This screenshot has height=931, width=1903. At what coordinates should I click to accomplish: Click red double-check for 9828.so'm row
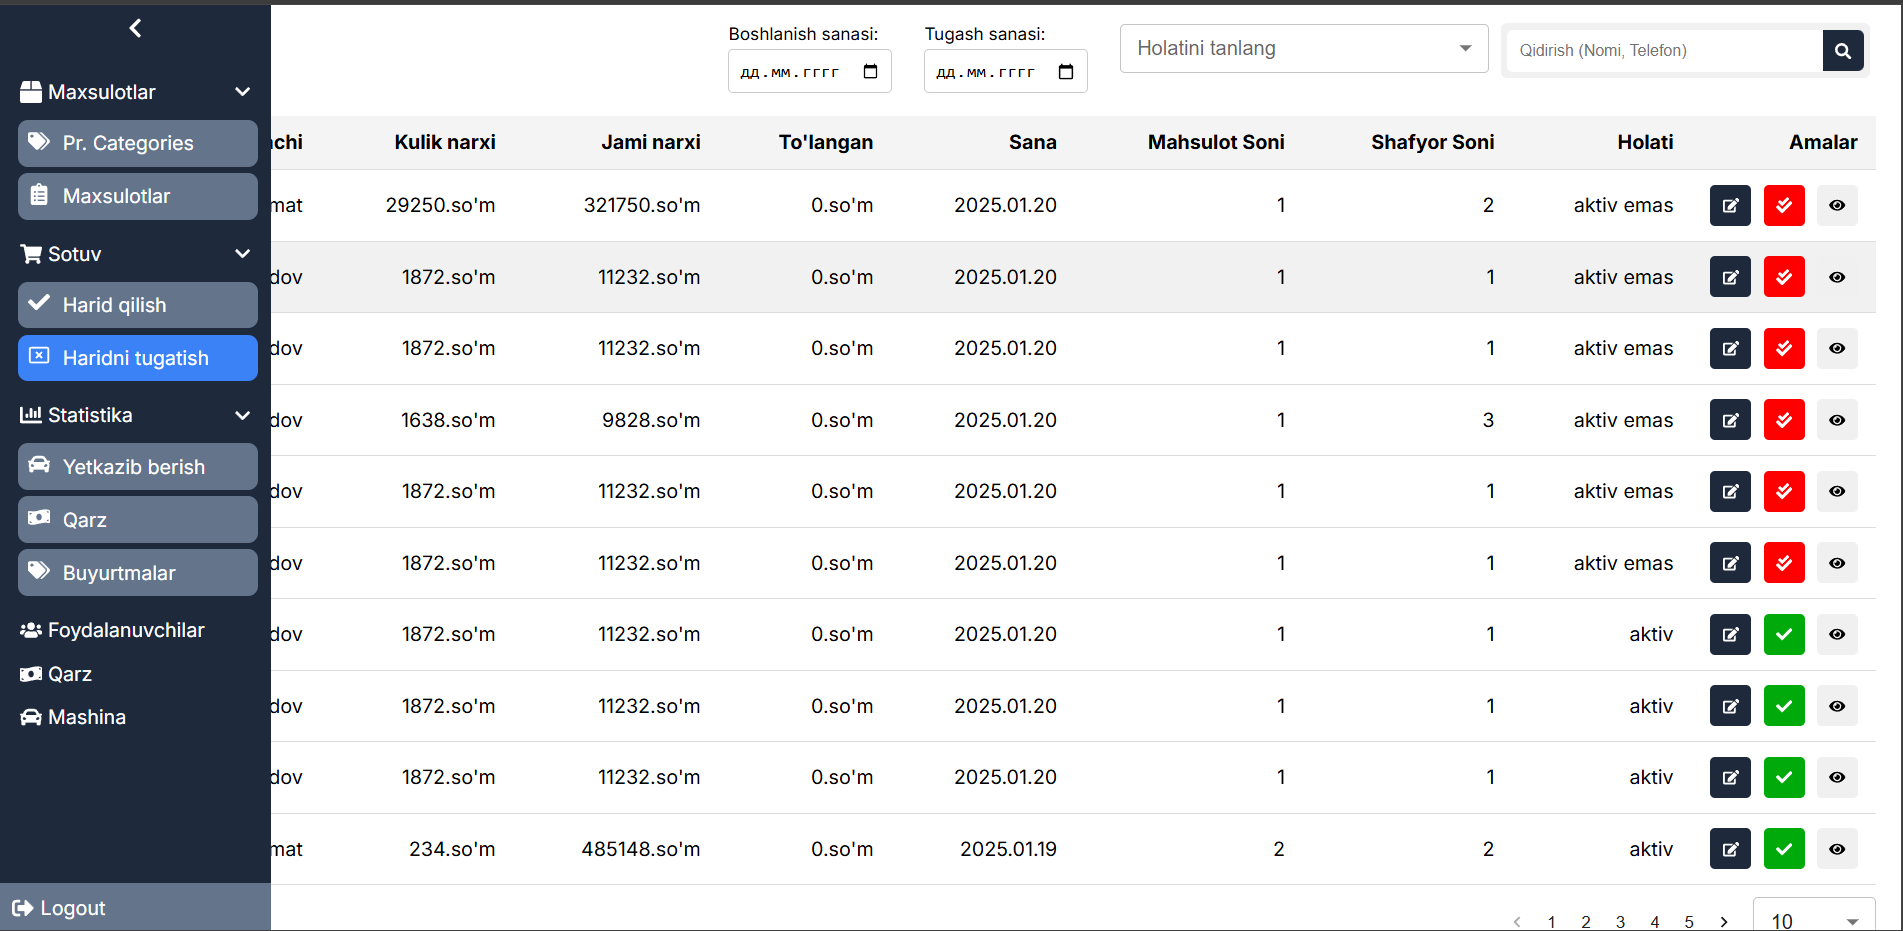(1784, 420)
